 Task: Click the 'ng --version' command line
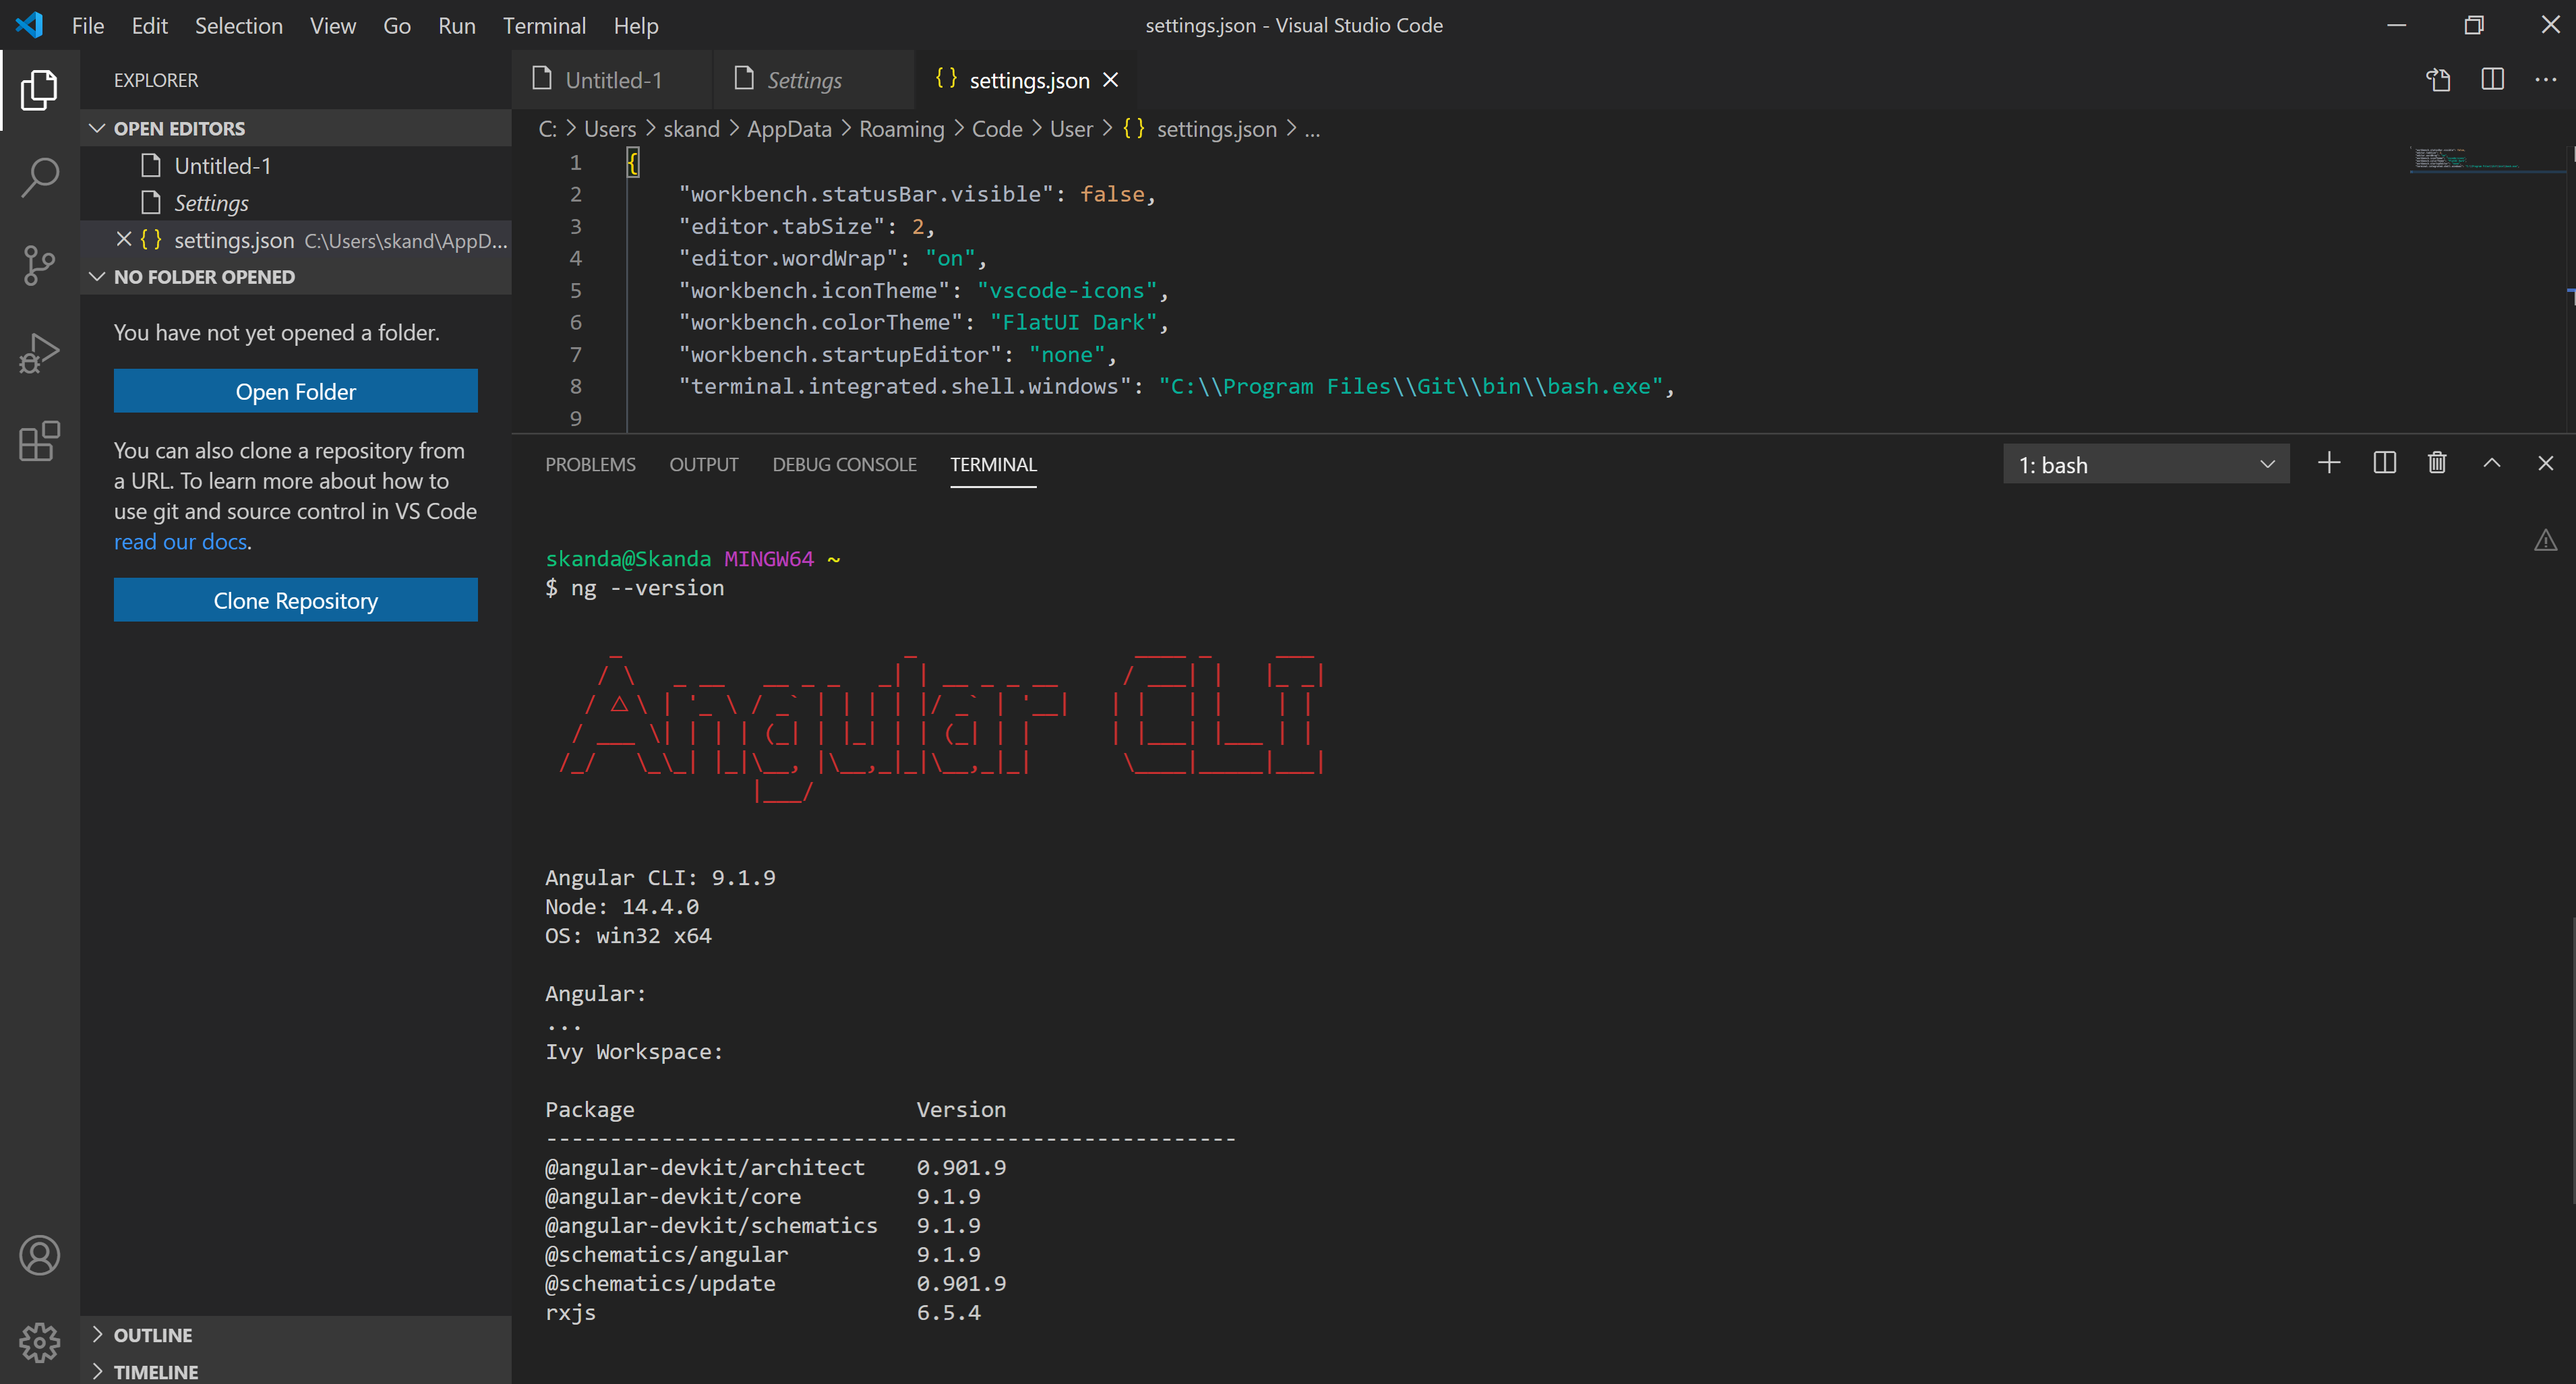tap(647, 588)
